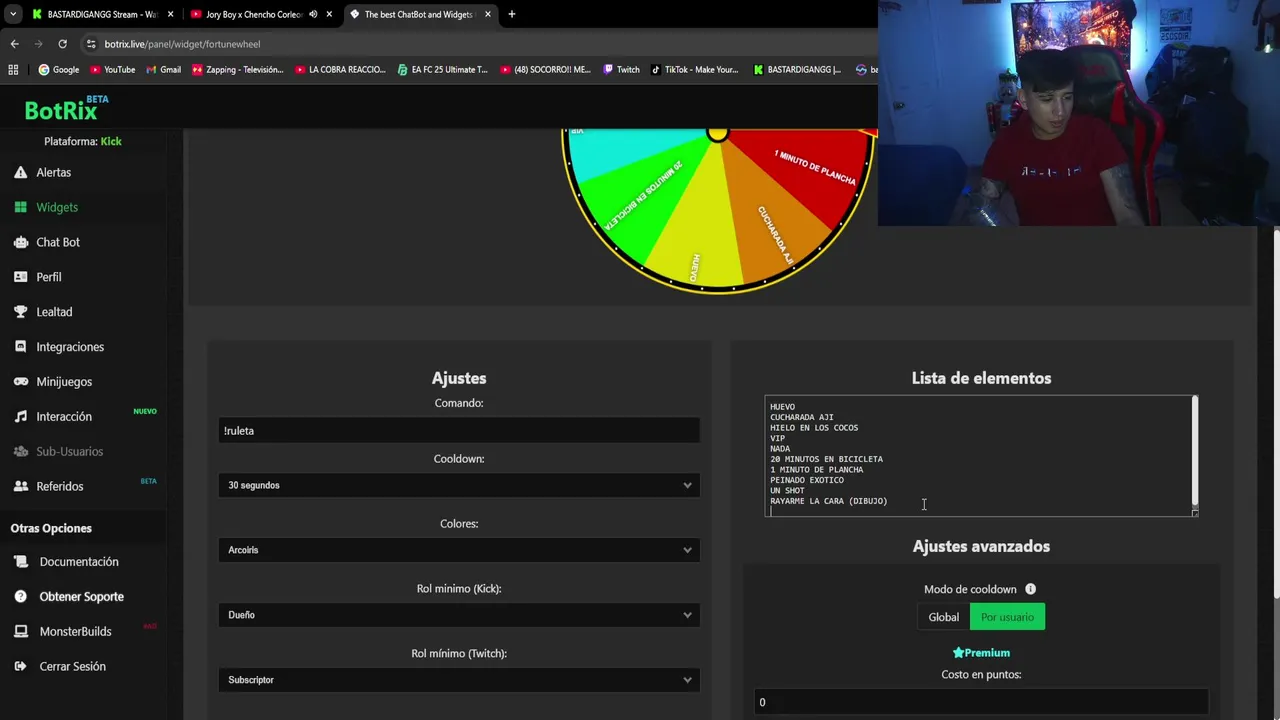Click the Lealtad trophy icon
This screenshot has width=1280, height=720.
(x=20, y=312)
